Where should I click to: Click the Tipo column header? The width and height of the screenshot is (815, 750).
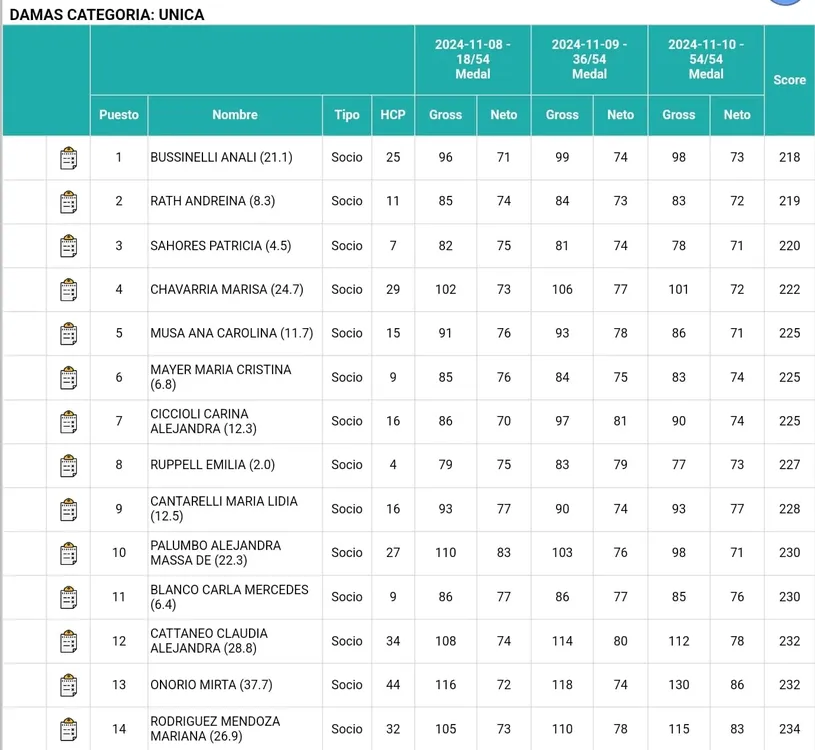click(x=347, y=115)
